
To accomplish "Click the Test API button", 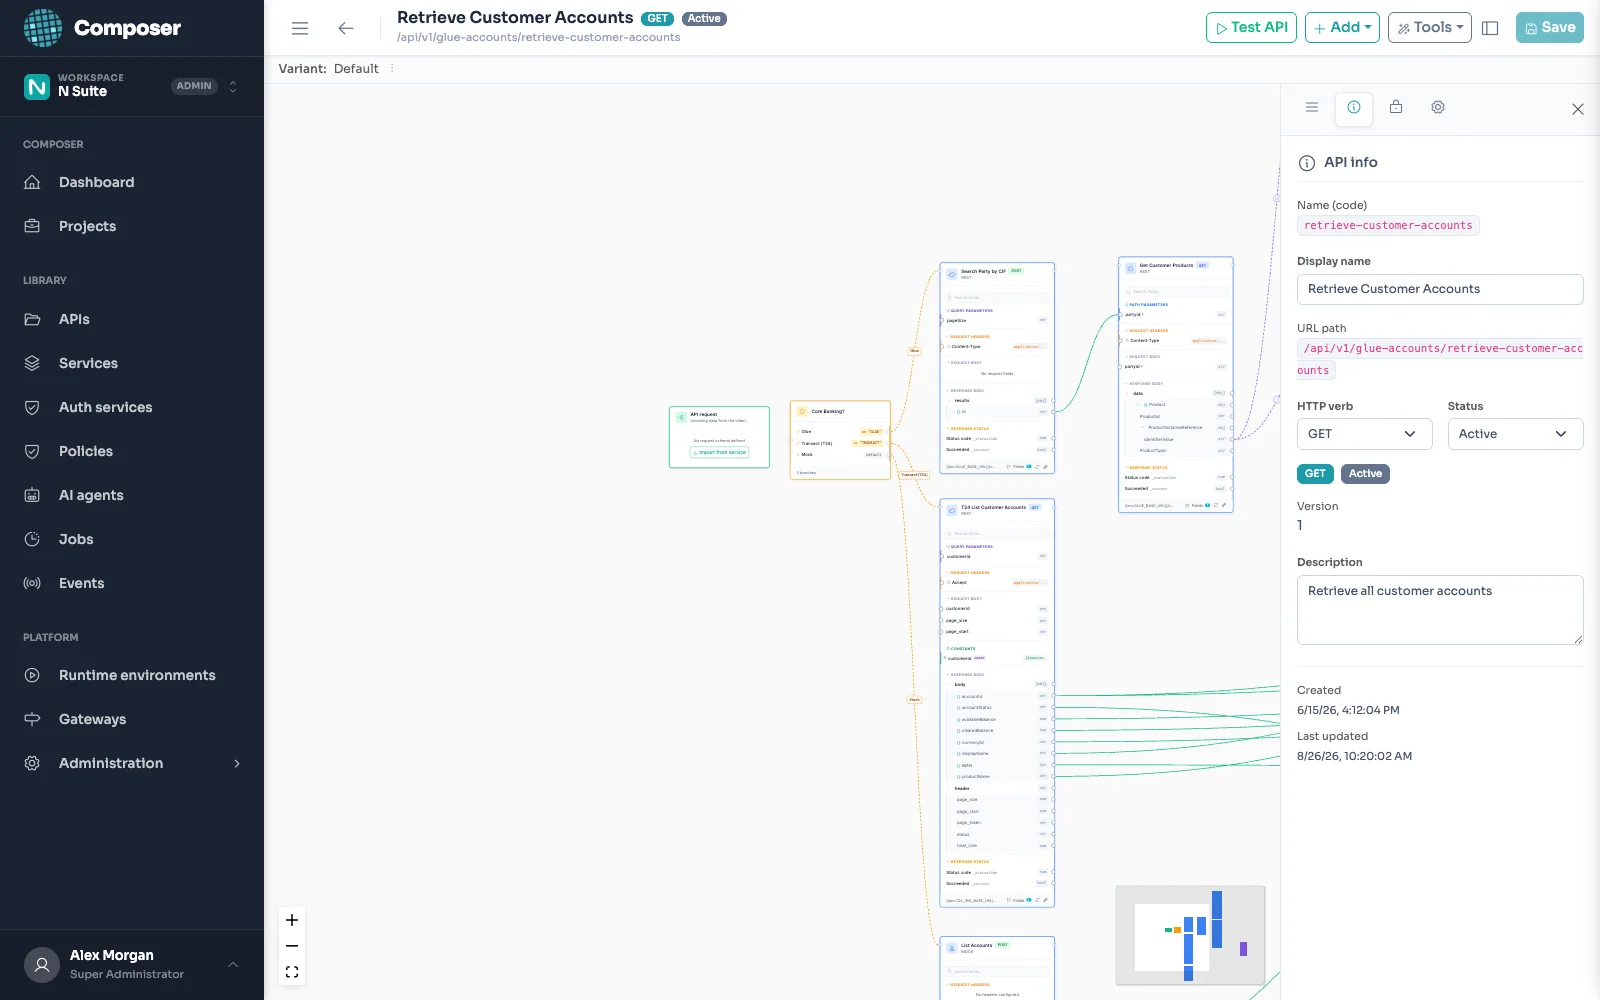I will tap(1251, 28).
